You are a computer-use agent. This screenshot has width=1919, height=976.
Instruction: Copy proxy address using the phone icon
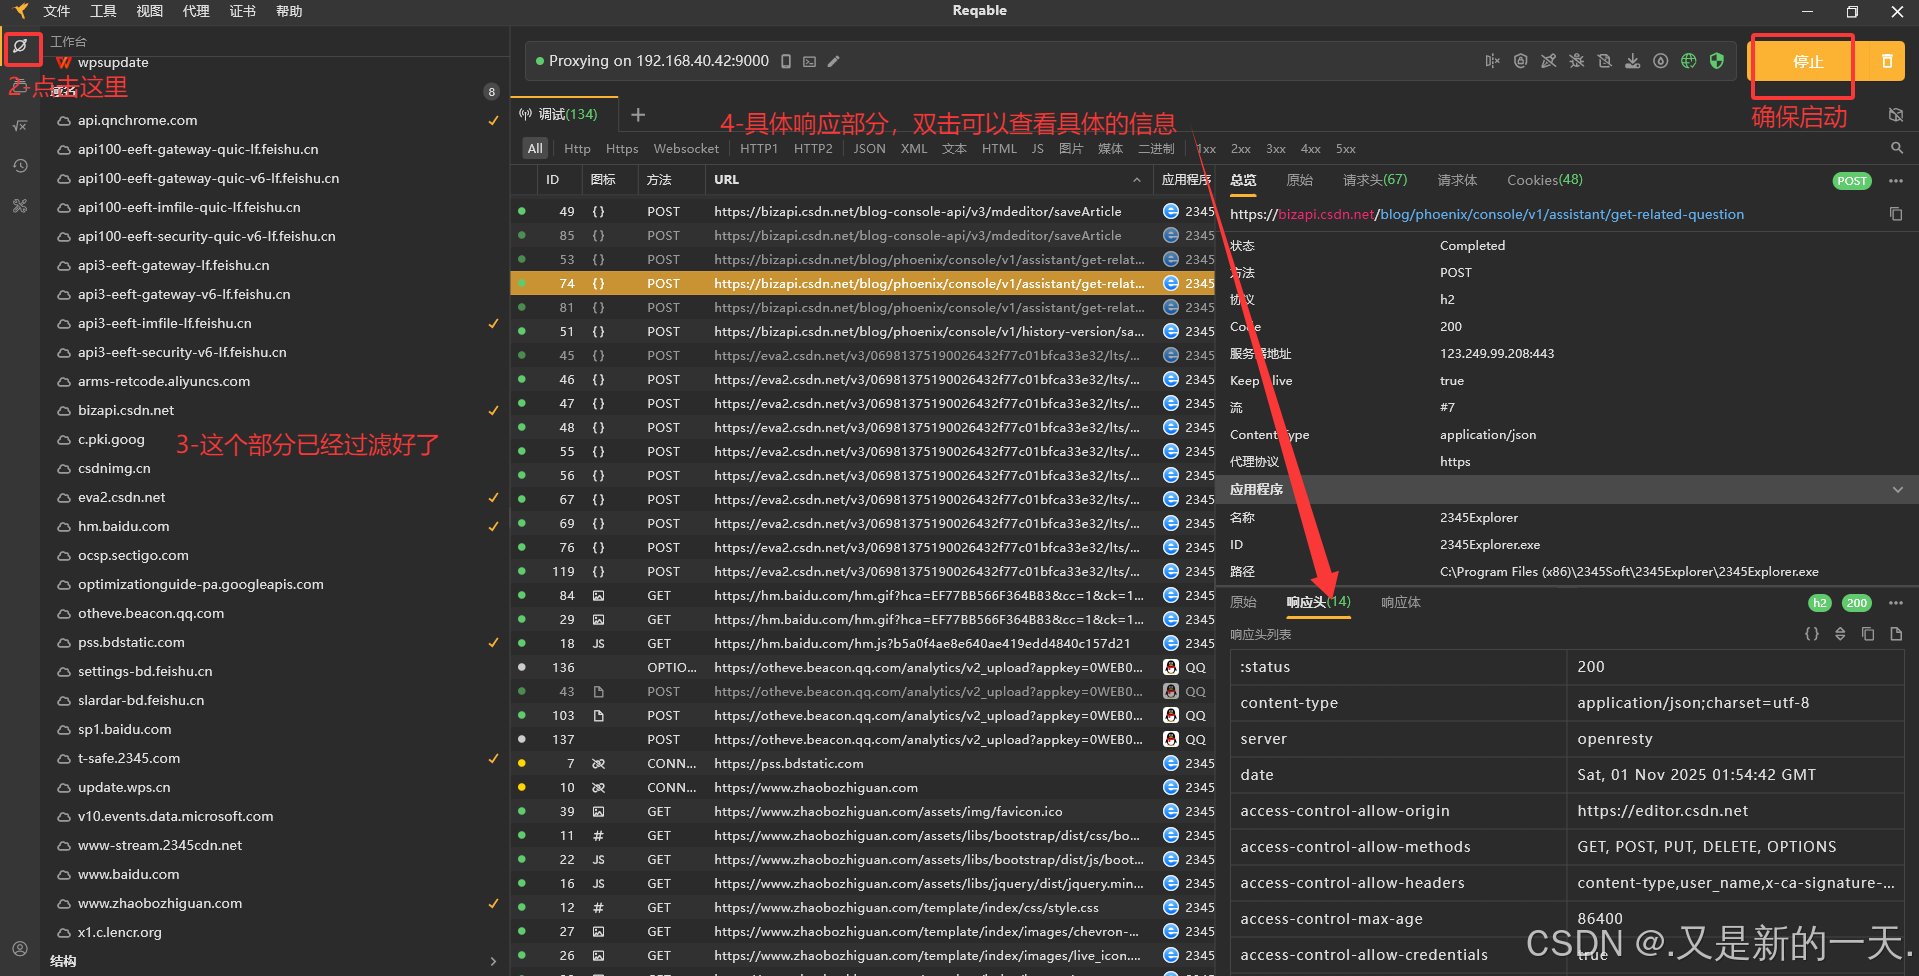pyautogui.click(x=786, y=61)
